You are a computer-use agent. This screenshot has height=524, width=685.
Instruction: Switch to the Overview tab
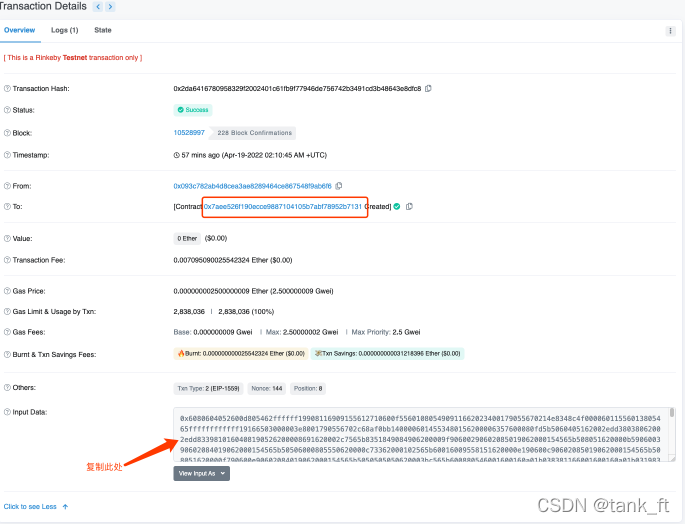[x=20, y=30]
